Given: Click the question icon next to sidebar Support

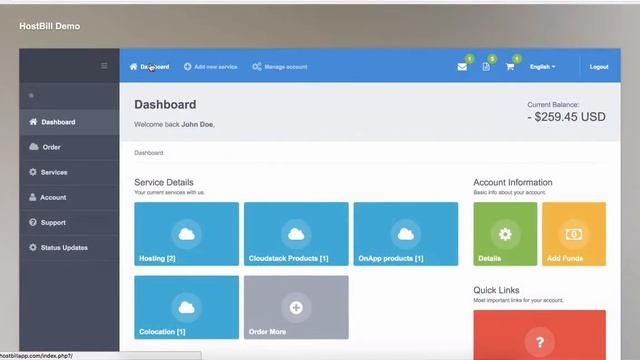Looking at the screenshot, I should 33,222.
